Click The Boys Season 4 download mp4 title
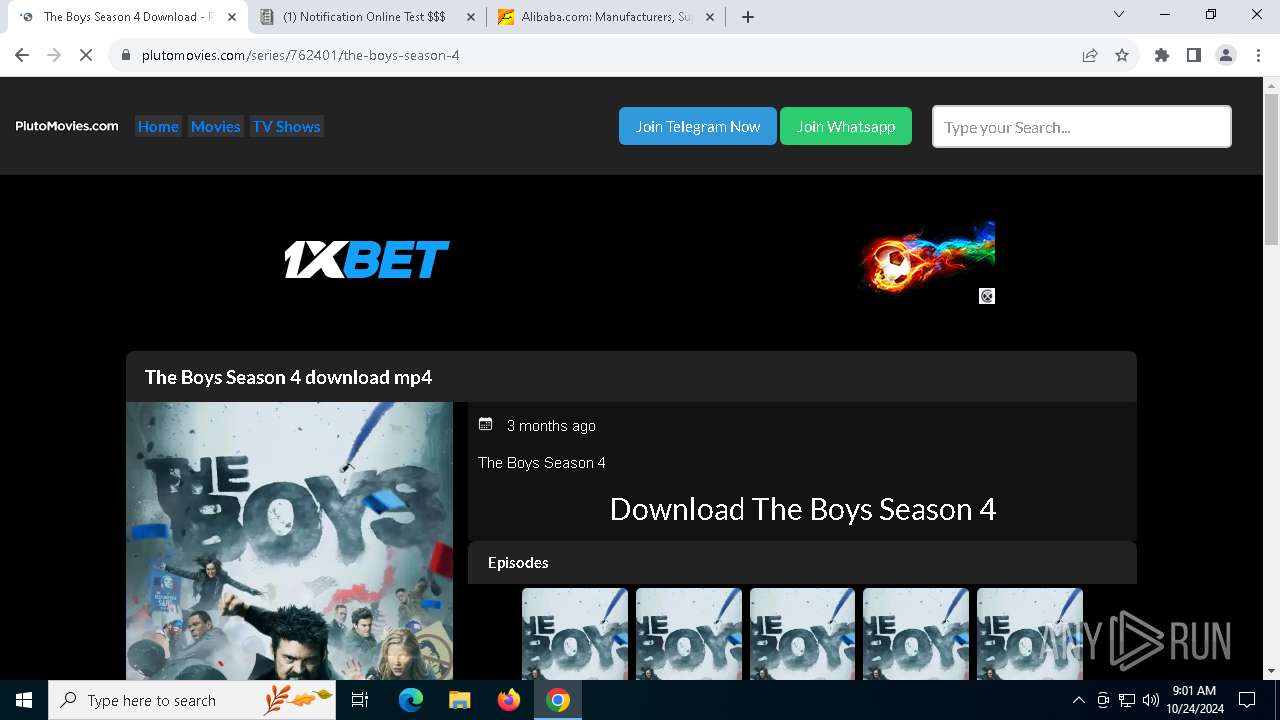Screen dimensions: 1280x720 pyautogui.click(x=288, y=377)
